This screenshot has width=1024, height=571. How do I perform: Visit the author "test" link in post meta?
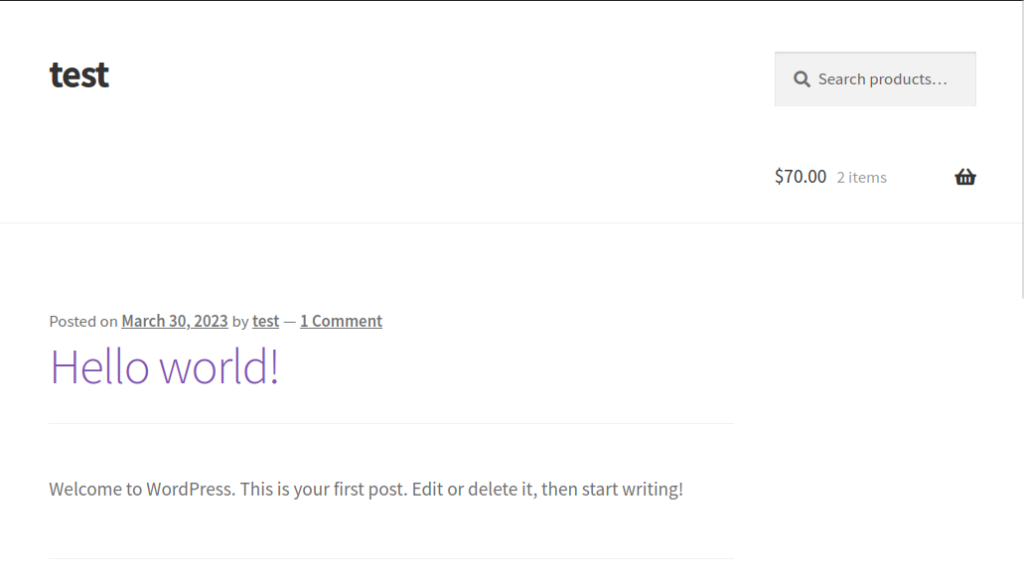(265, 321)
